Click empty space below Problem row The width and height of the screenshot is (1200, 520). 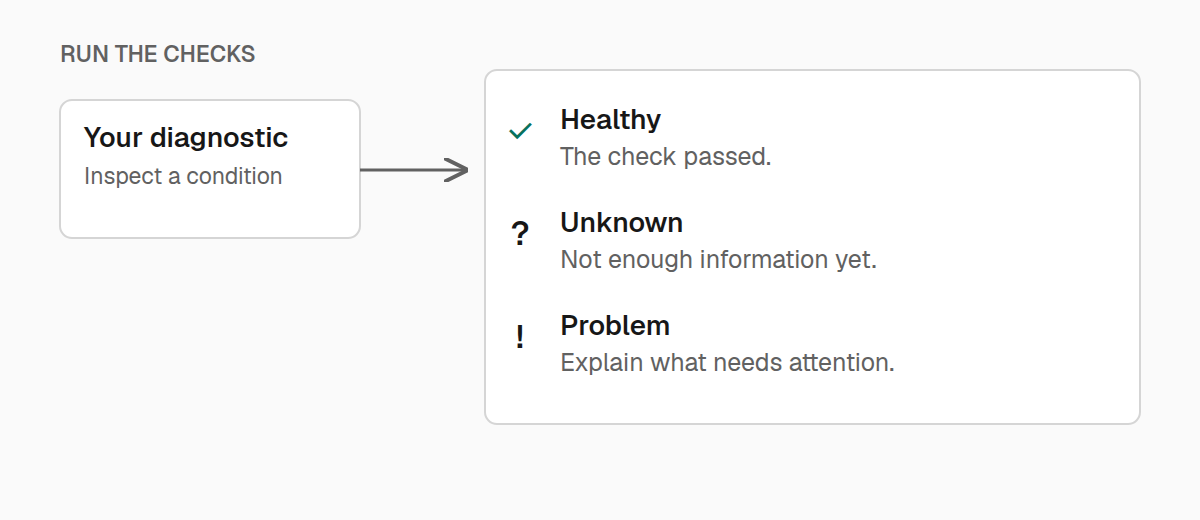812,400
